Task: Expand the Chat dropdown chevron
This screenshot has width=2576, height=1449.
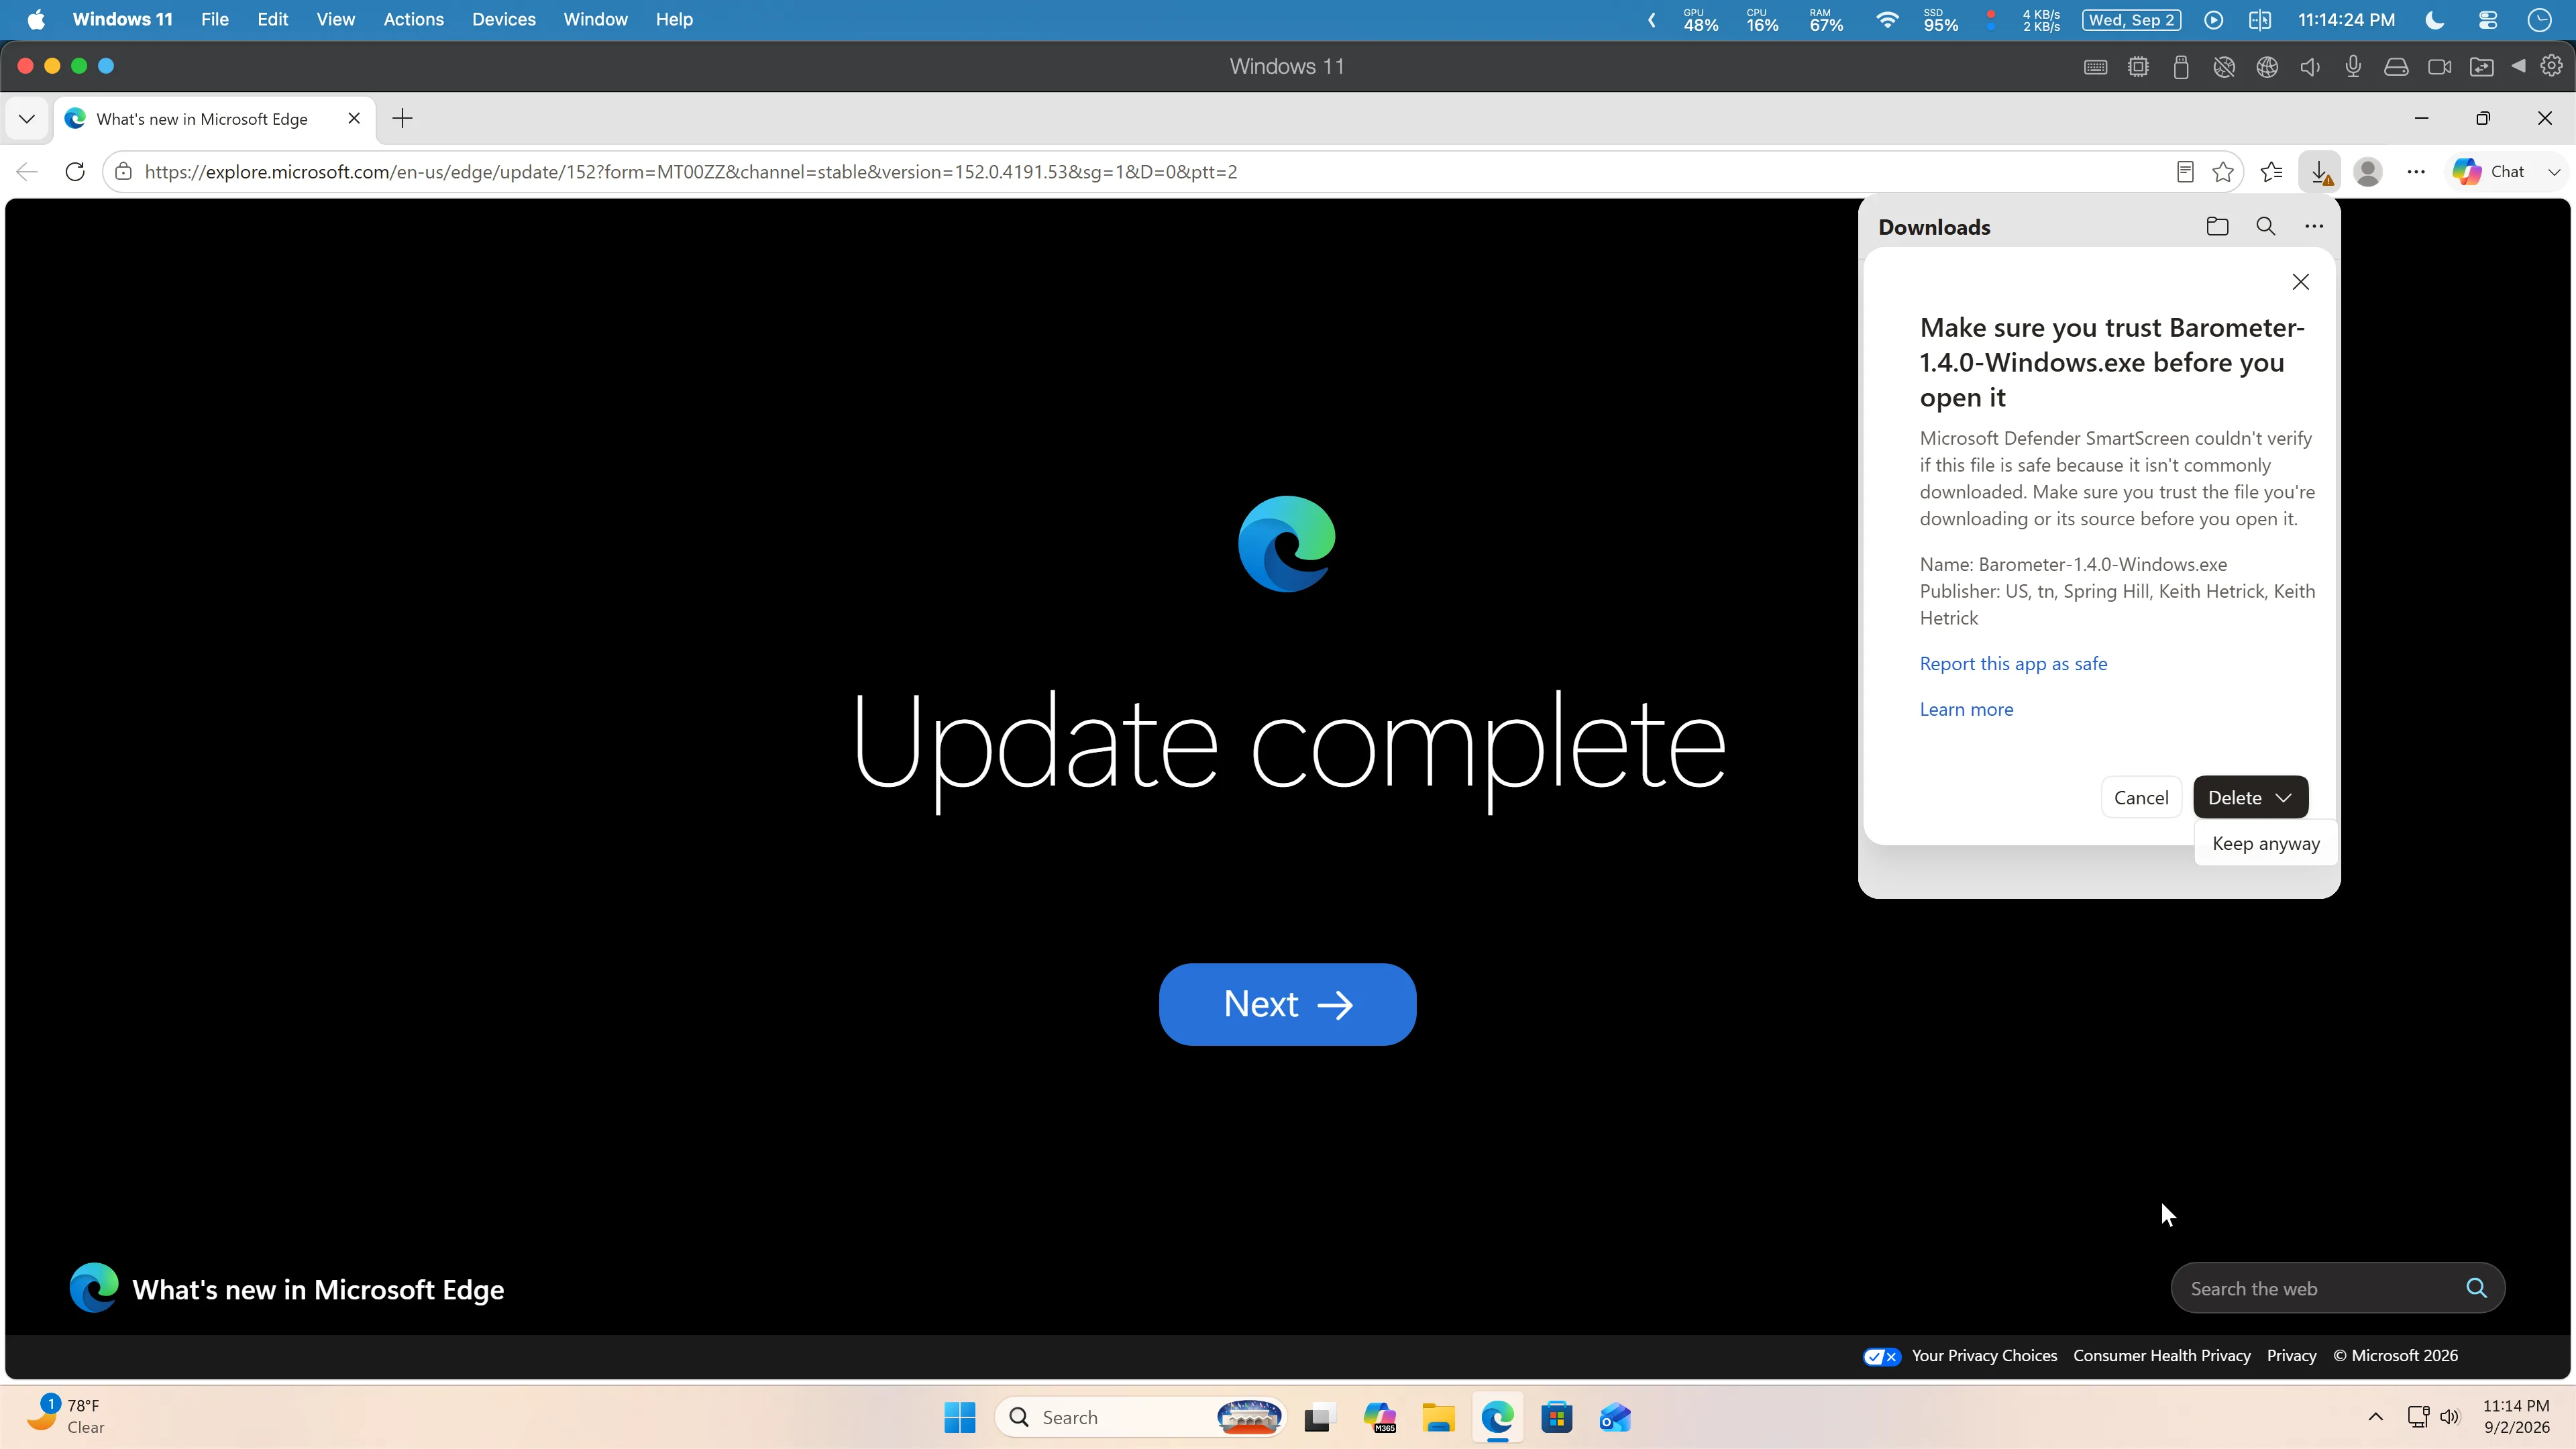Action: point(2554,172)
